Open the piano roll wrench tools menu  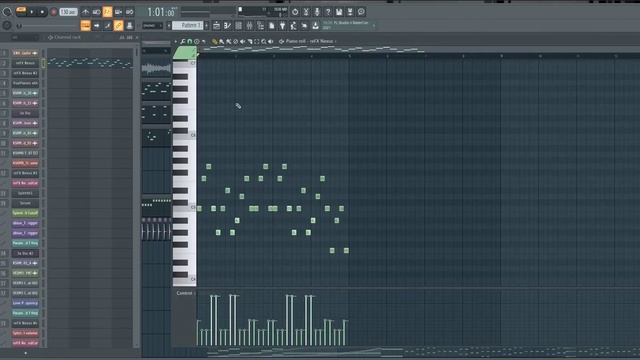pyautogui.click(x=182, y=41)
